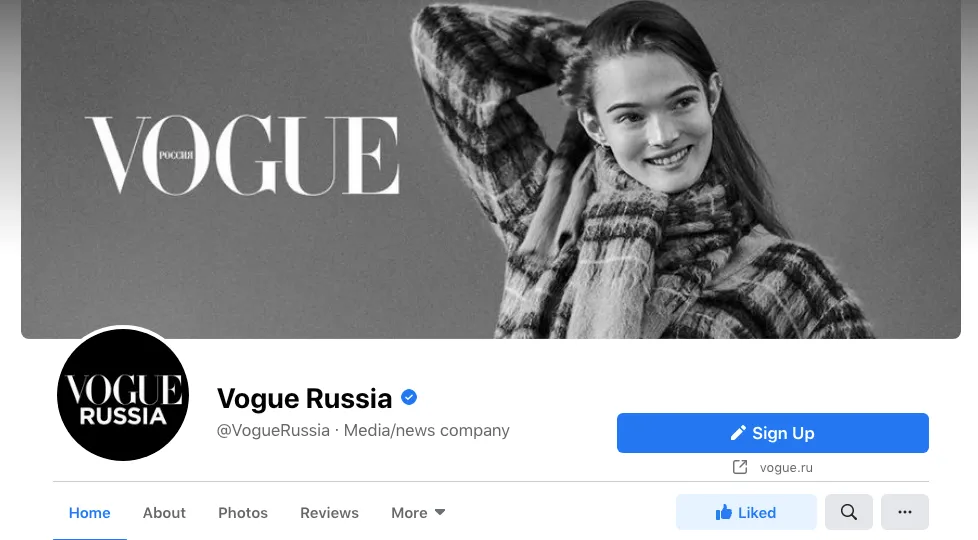Open the vogue.ru website link
978x540 pixels.
click(x=786, y=468)
